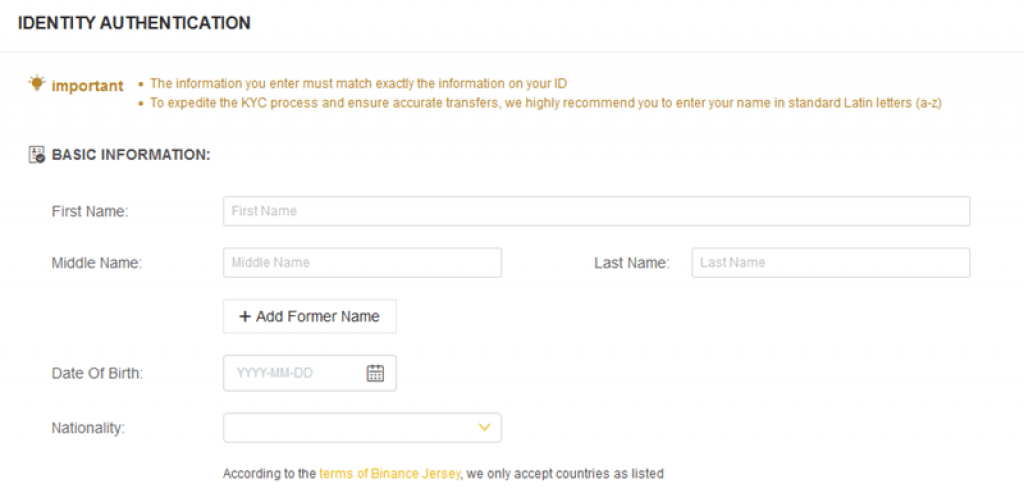The image size is (1024, 493).
Task: Click the lightbulb important icon
Action: (37, 84)
